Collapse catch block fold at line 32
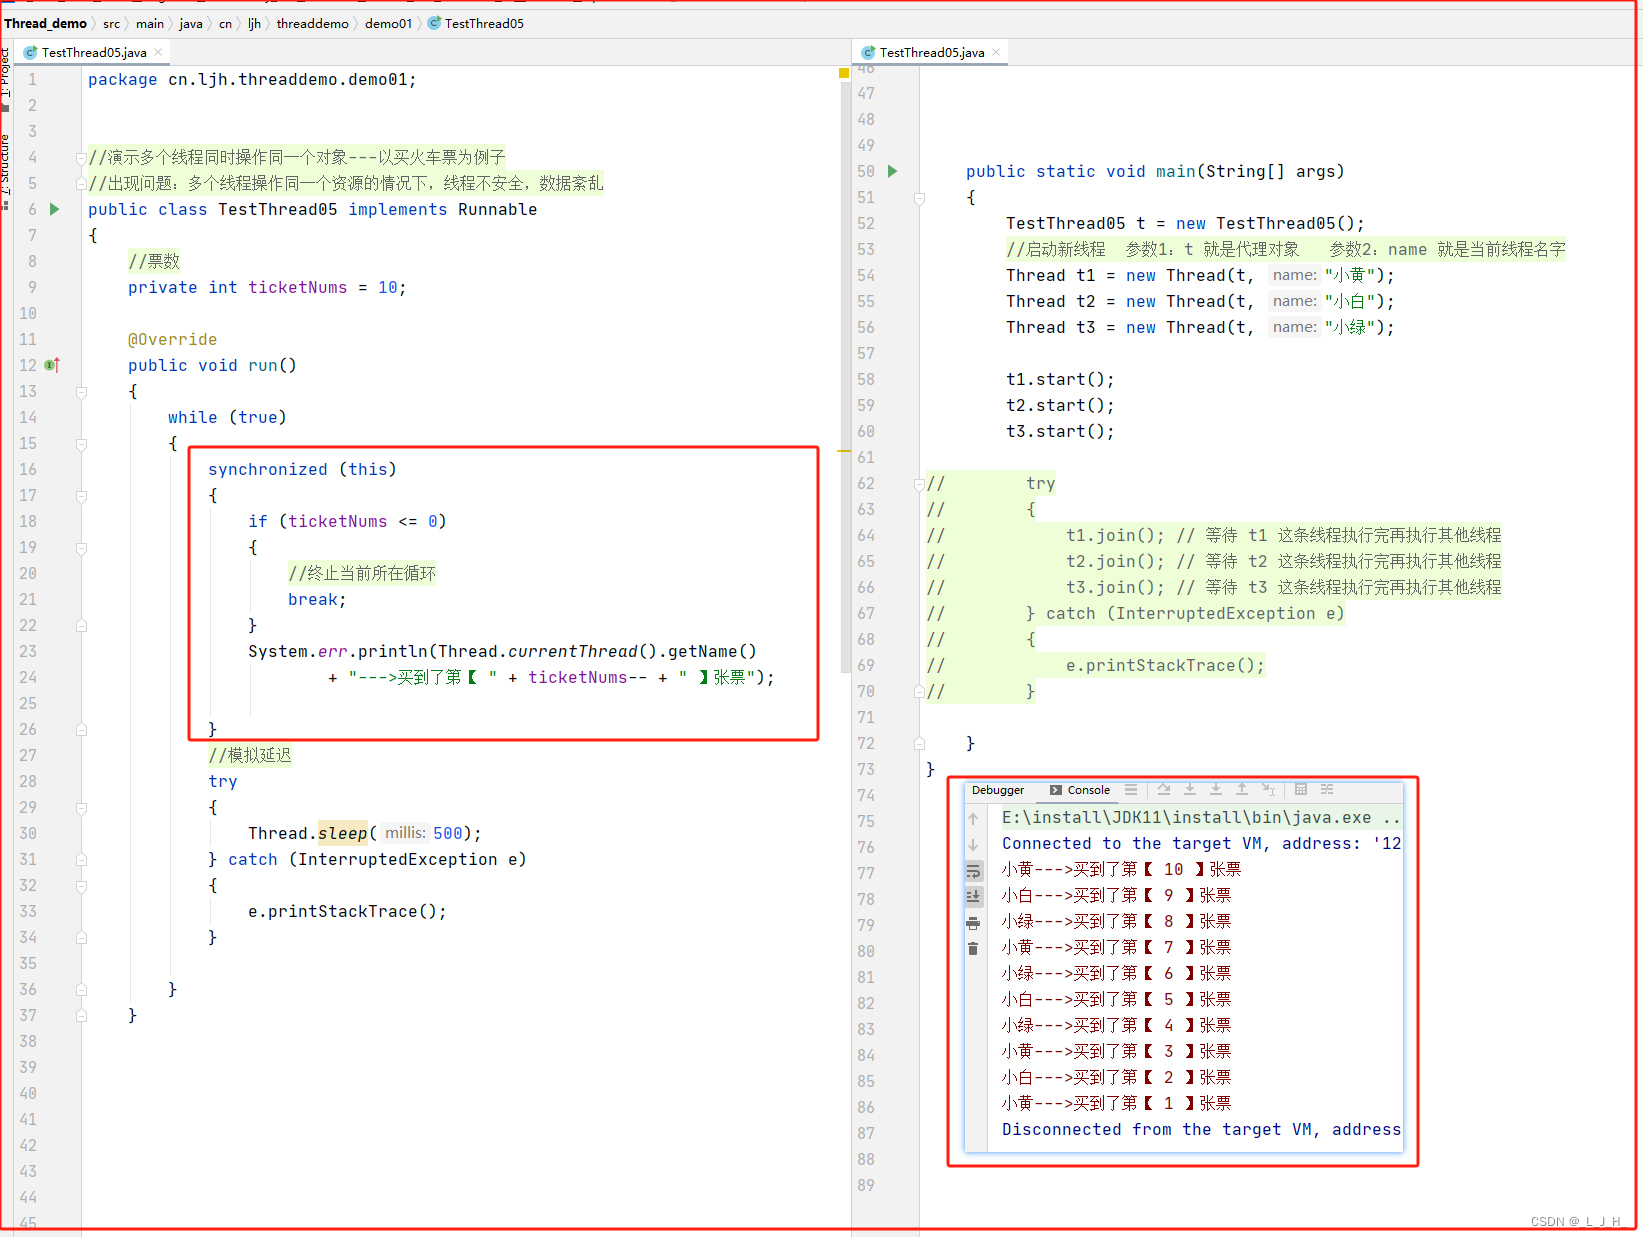 (x=81, y=886)
